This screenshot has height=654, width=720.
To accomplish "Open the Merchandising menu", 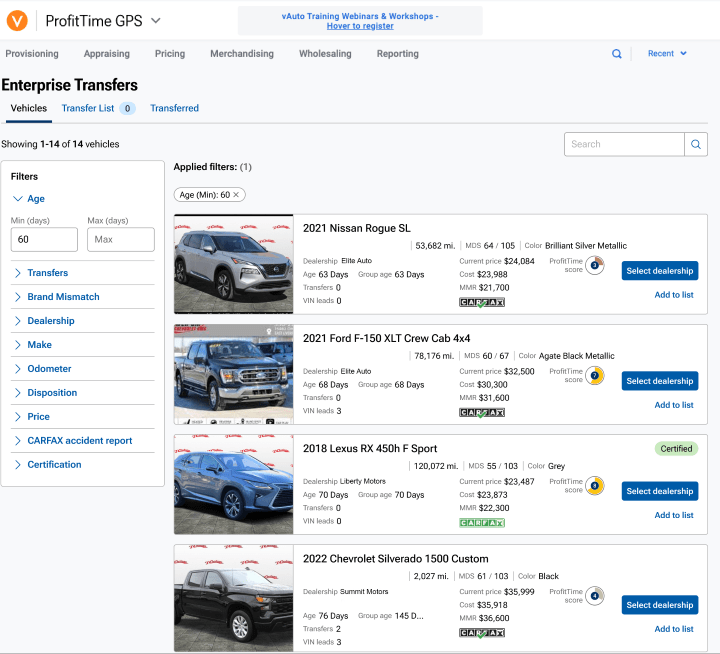I will click(x=242, y=54).
